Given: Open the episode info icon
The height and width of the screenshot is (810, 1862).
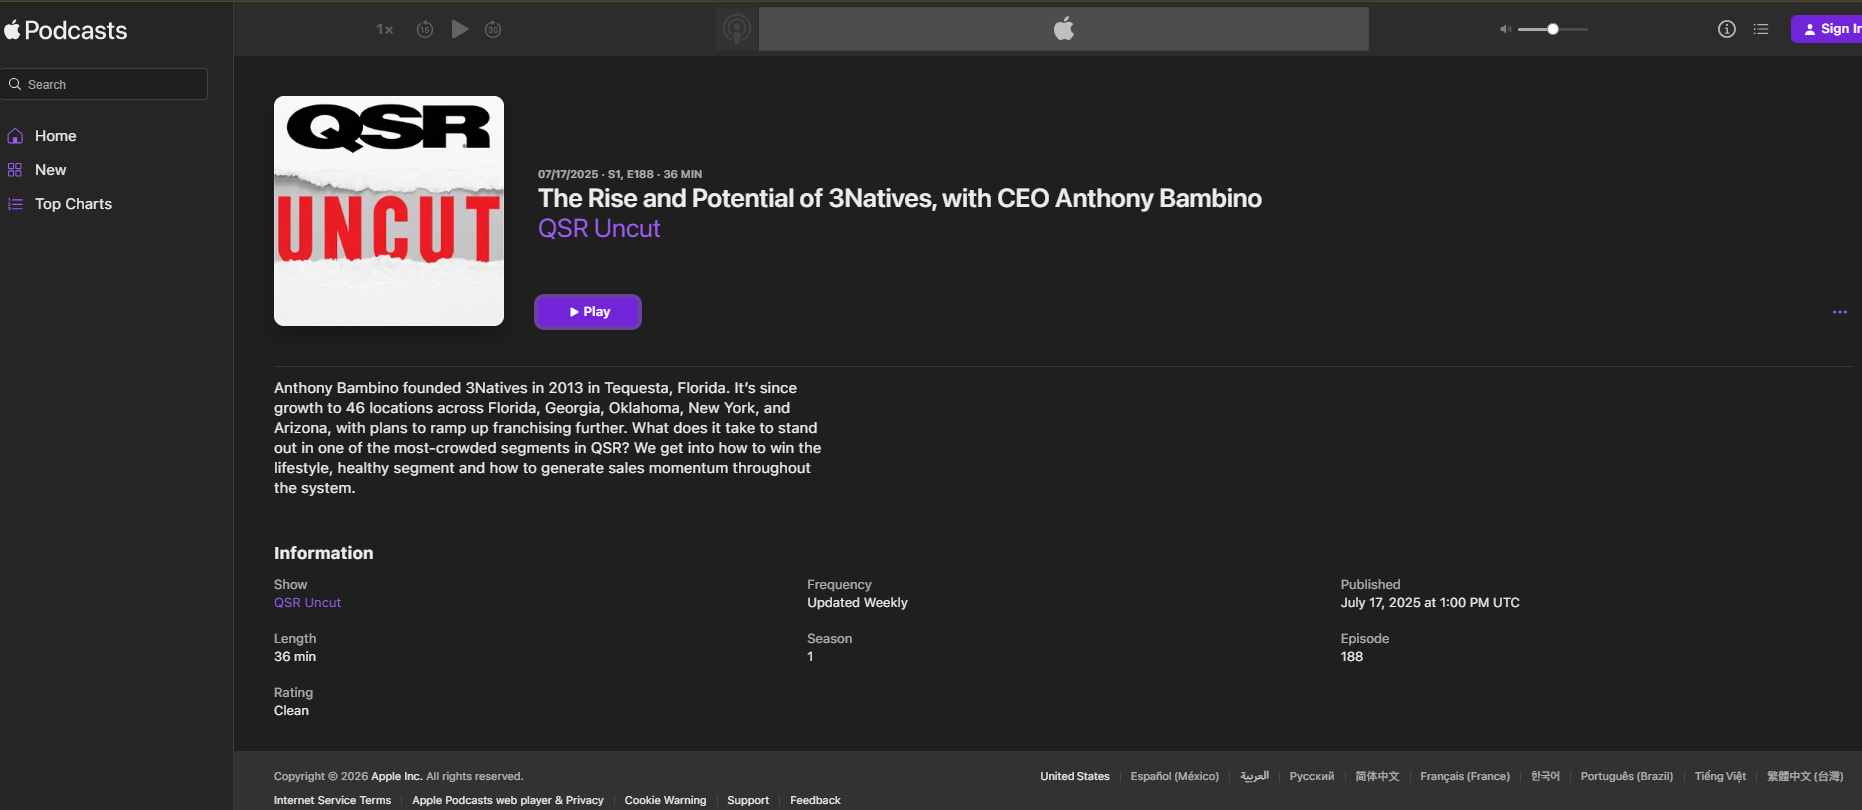Looking at the screenshot, I should (x=1727, y=29).
